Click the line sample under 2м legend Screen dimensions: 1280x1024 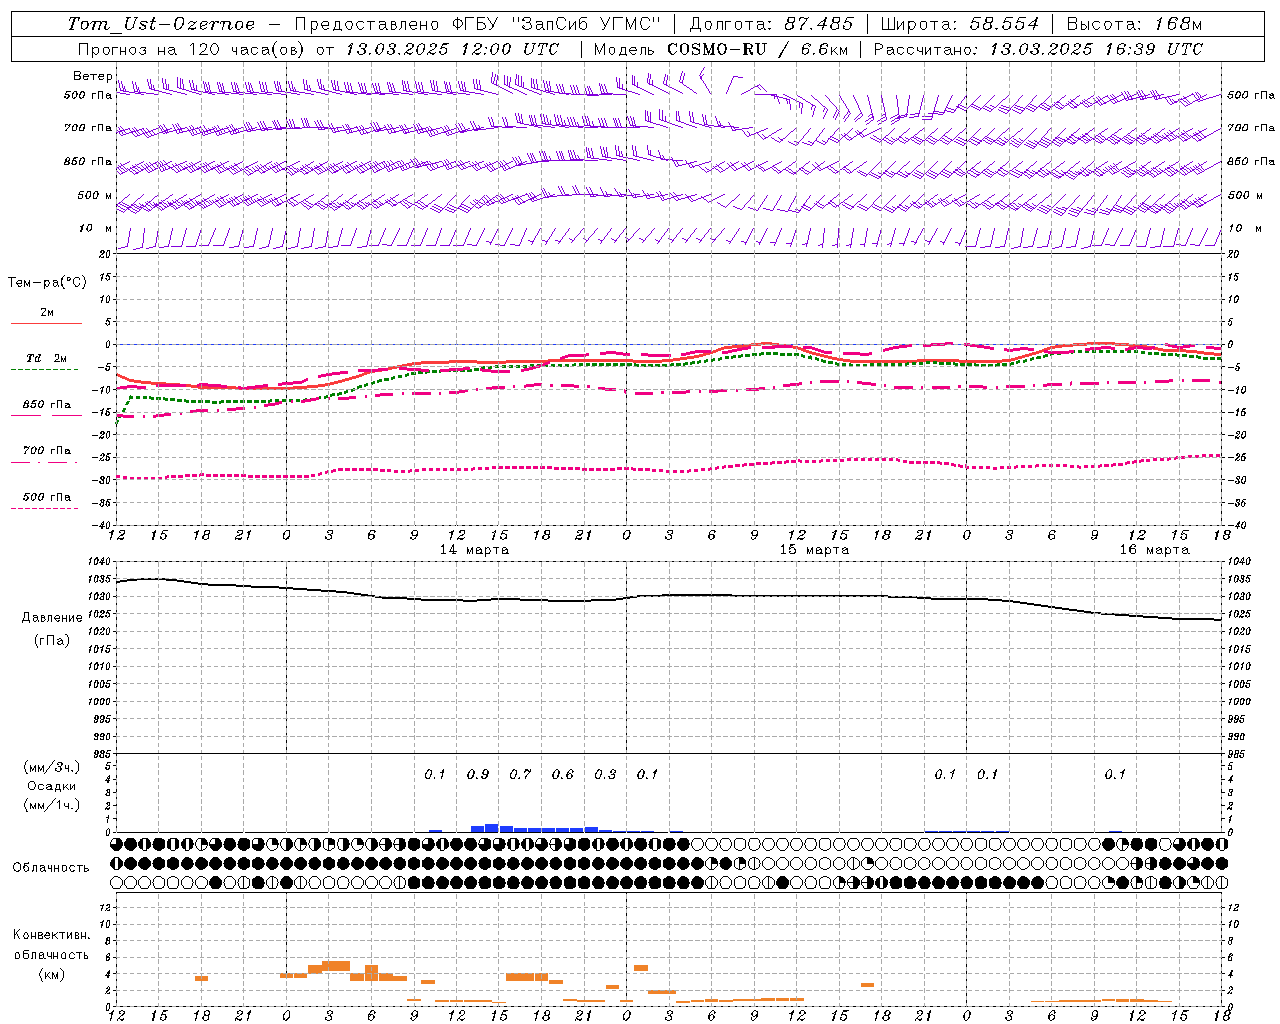46,323
